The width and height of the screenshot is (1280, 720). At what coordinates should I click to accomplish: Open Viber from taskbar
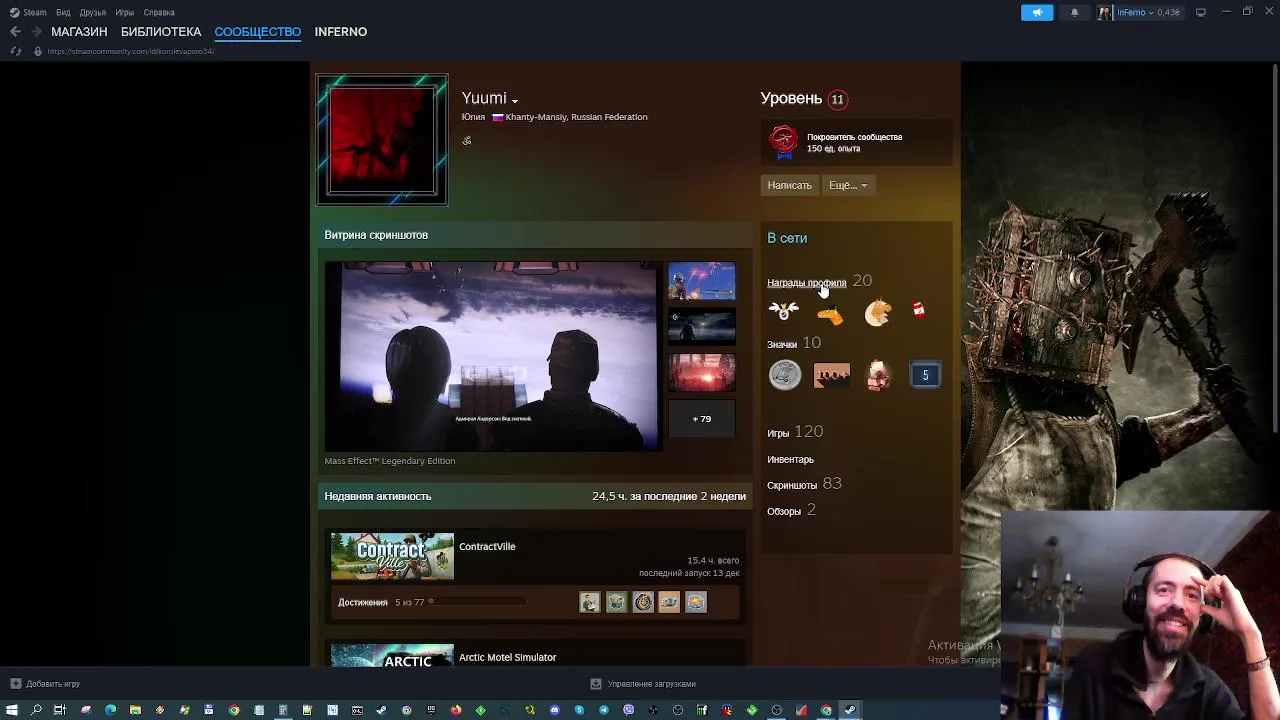628,710
